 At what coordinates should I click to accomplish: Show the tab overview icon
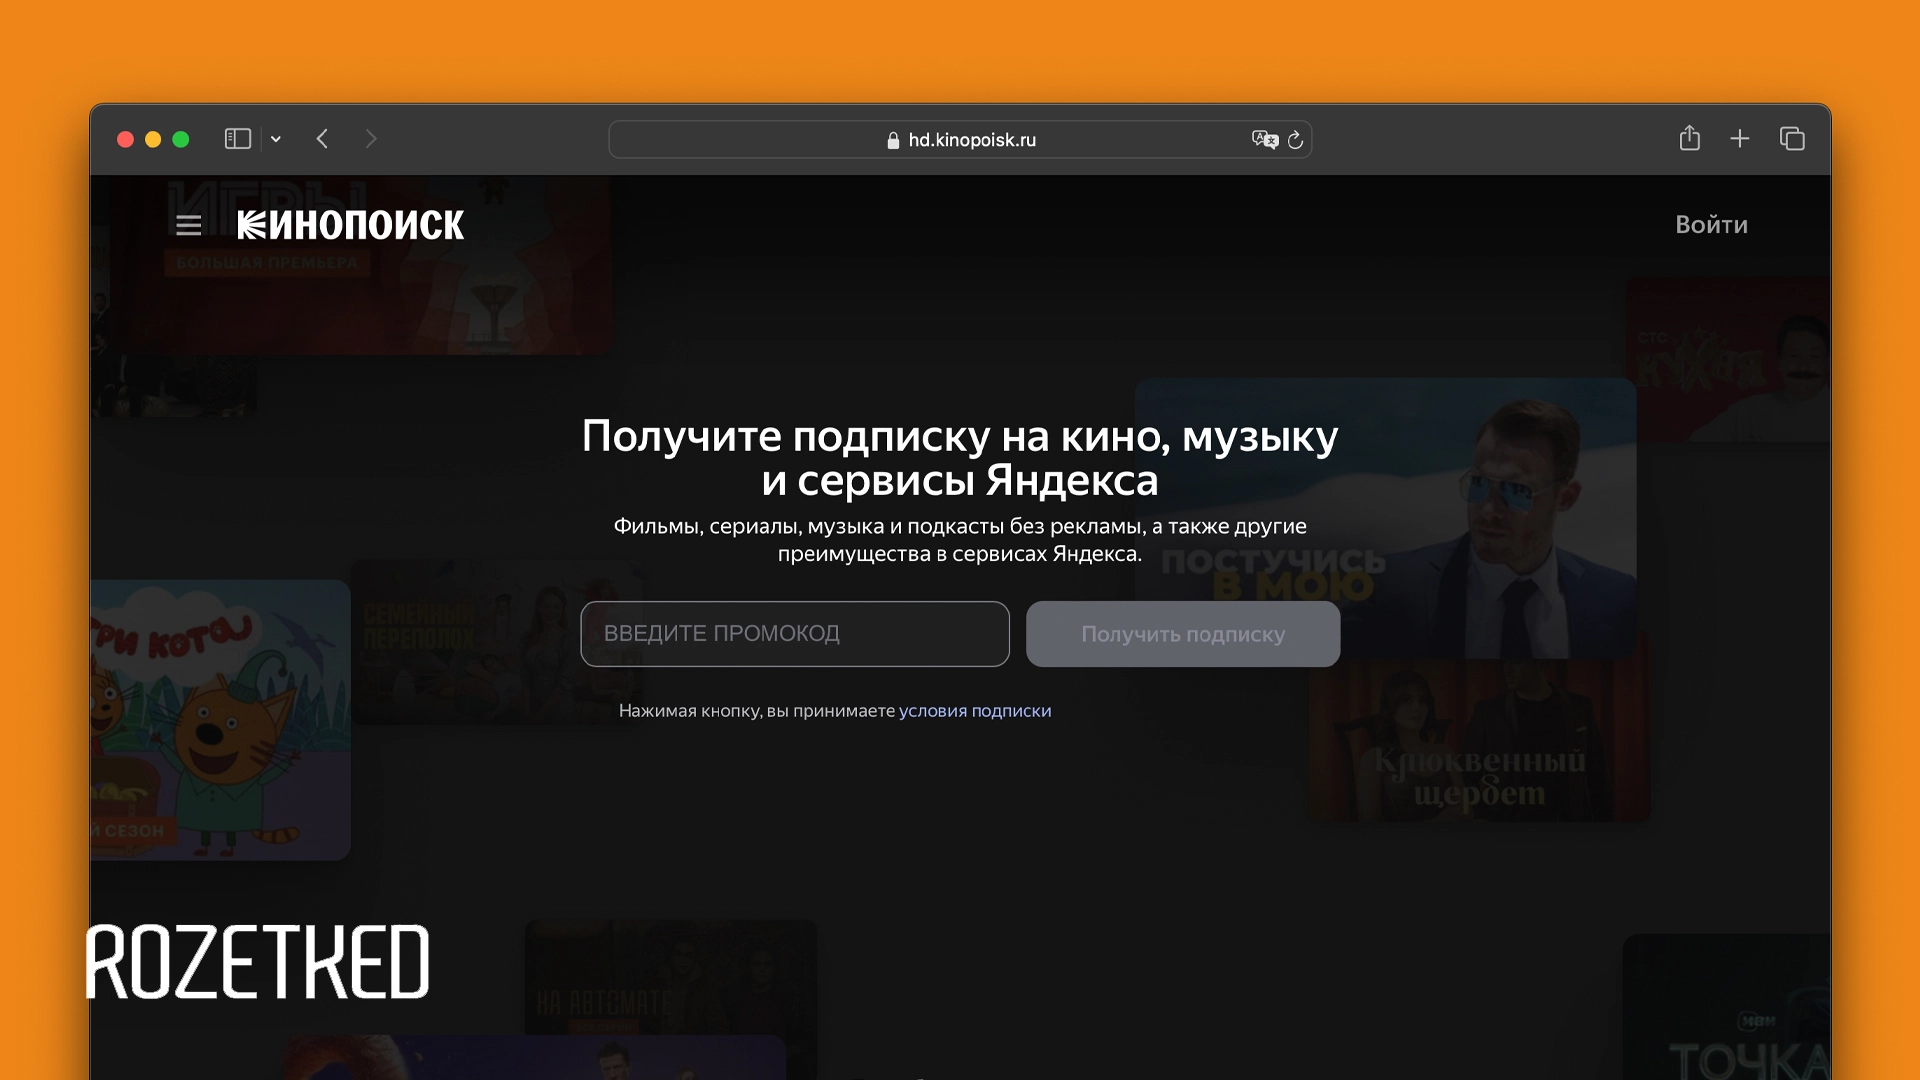(x=1792, y=139)
